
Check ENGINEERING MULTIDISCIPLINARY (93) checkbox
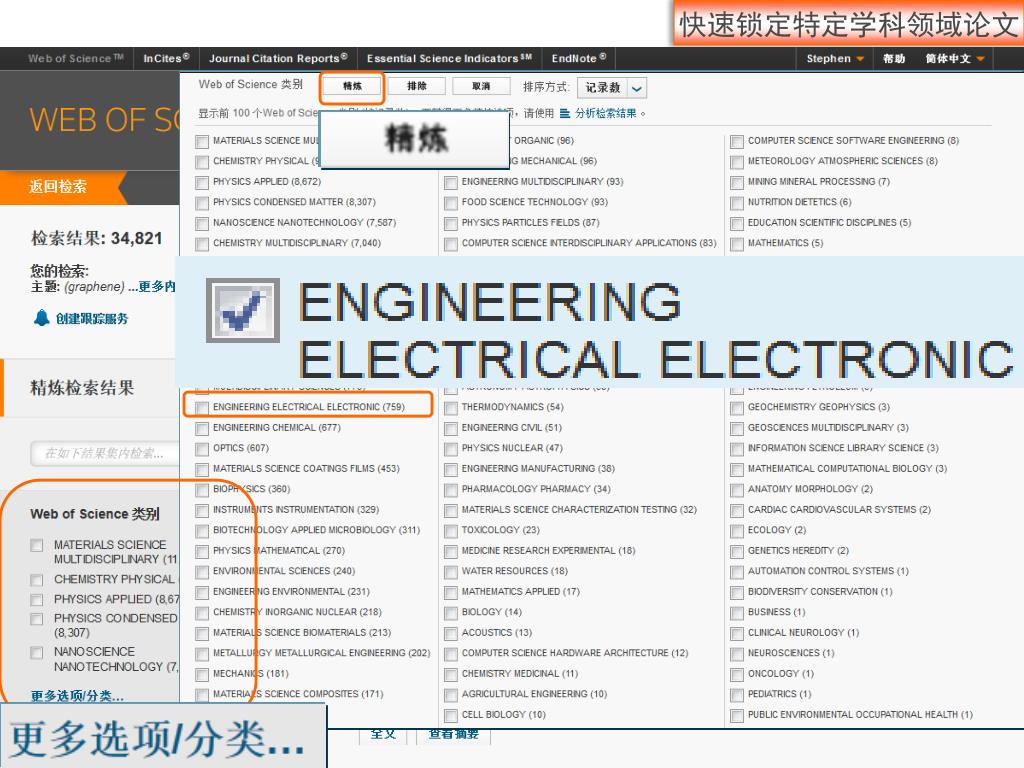point(451,182)
